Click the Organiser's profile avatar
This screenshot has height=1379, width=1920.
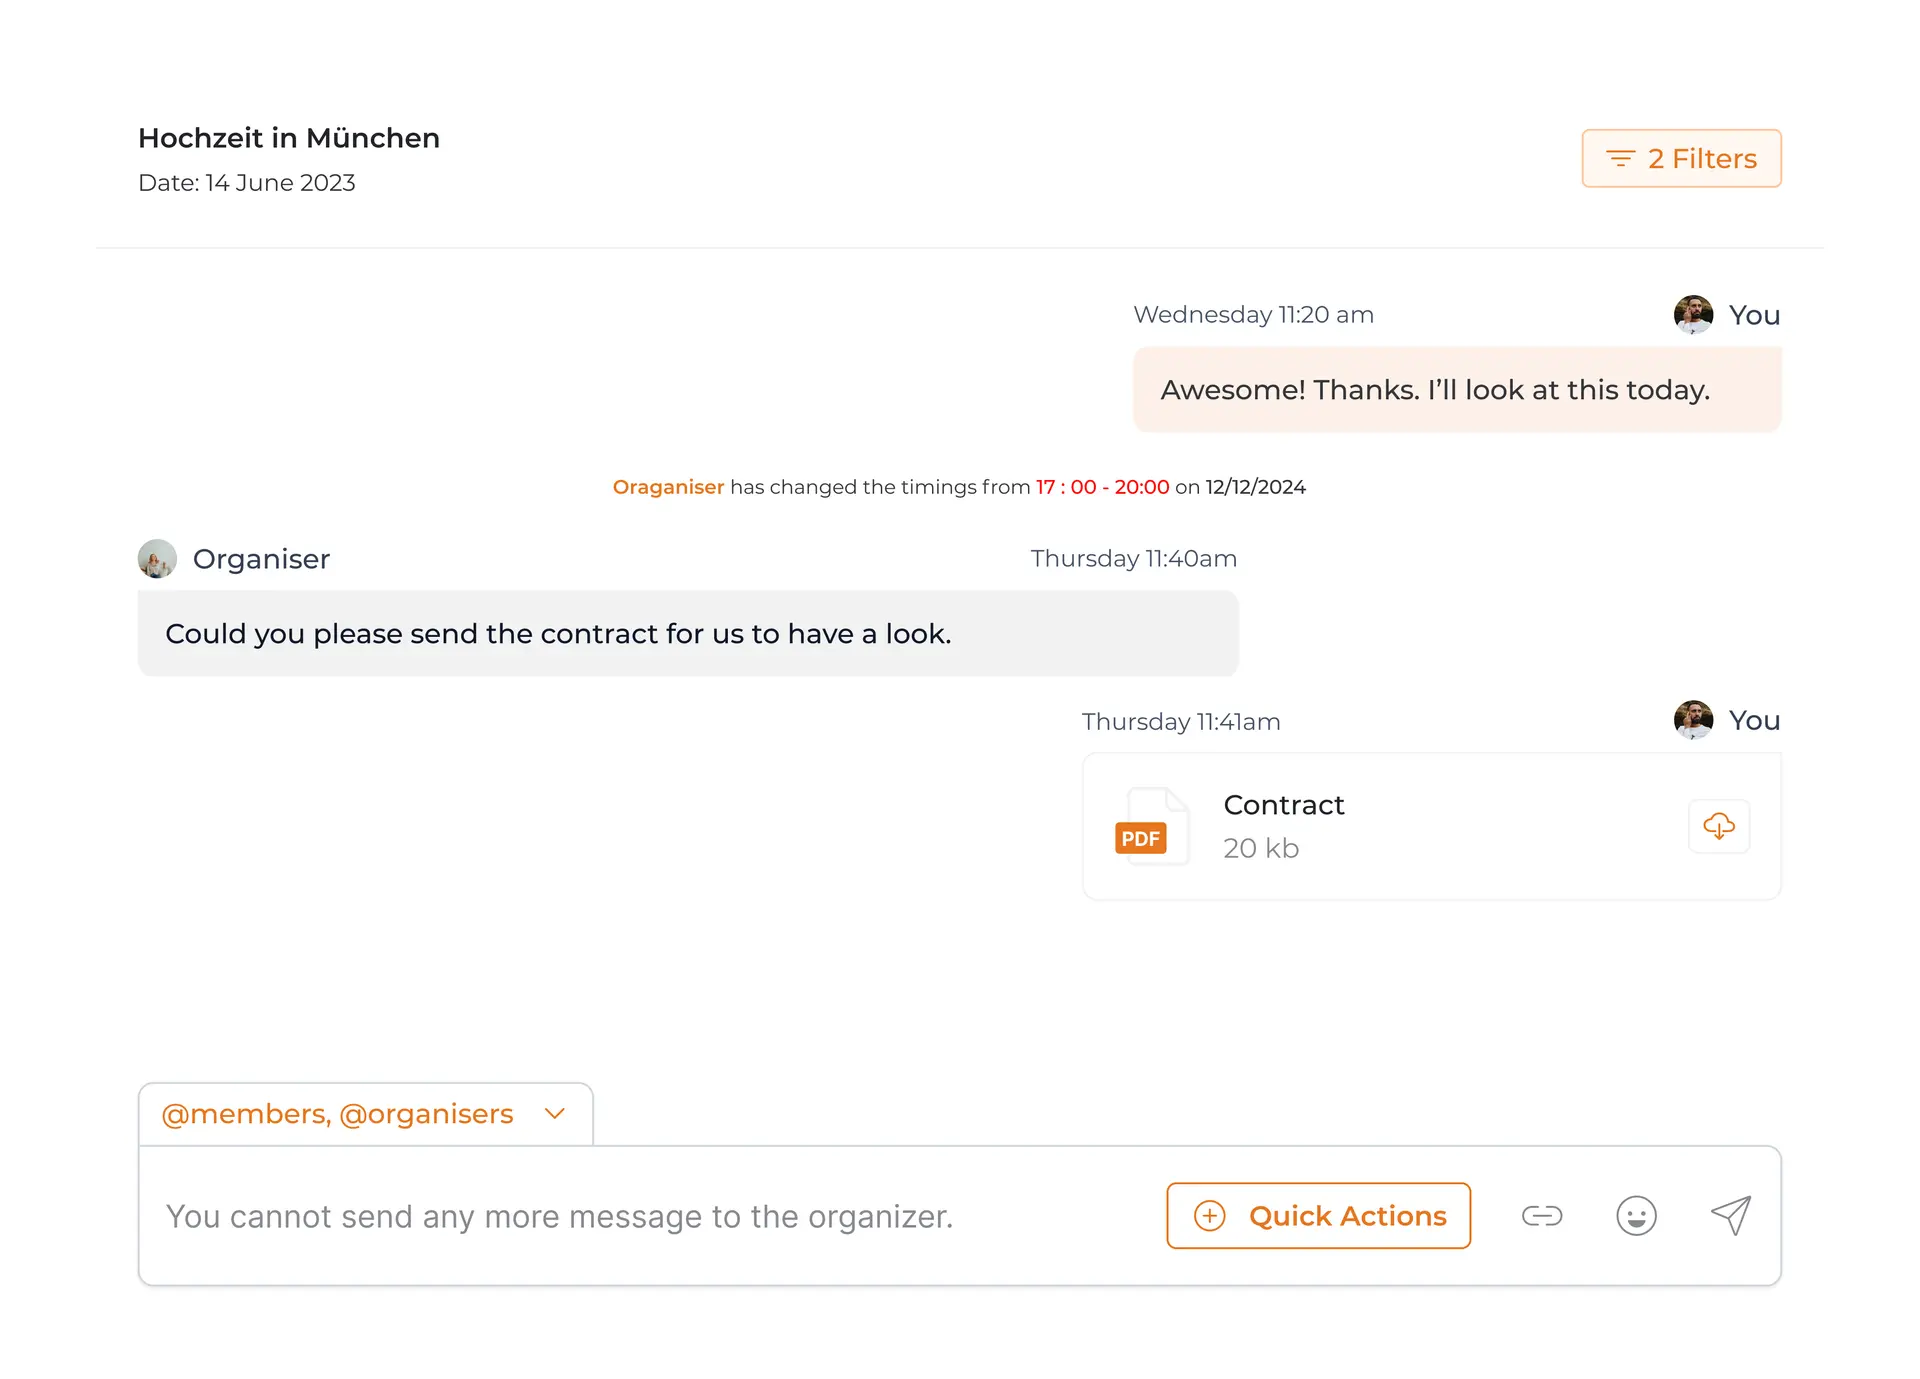[x=157, y=558]
